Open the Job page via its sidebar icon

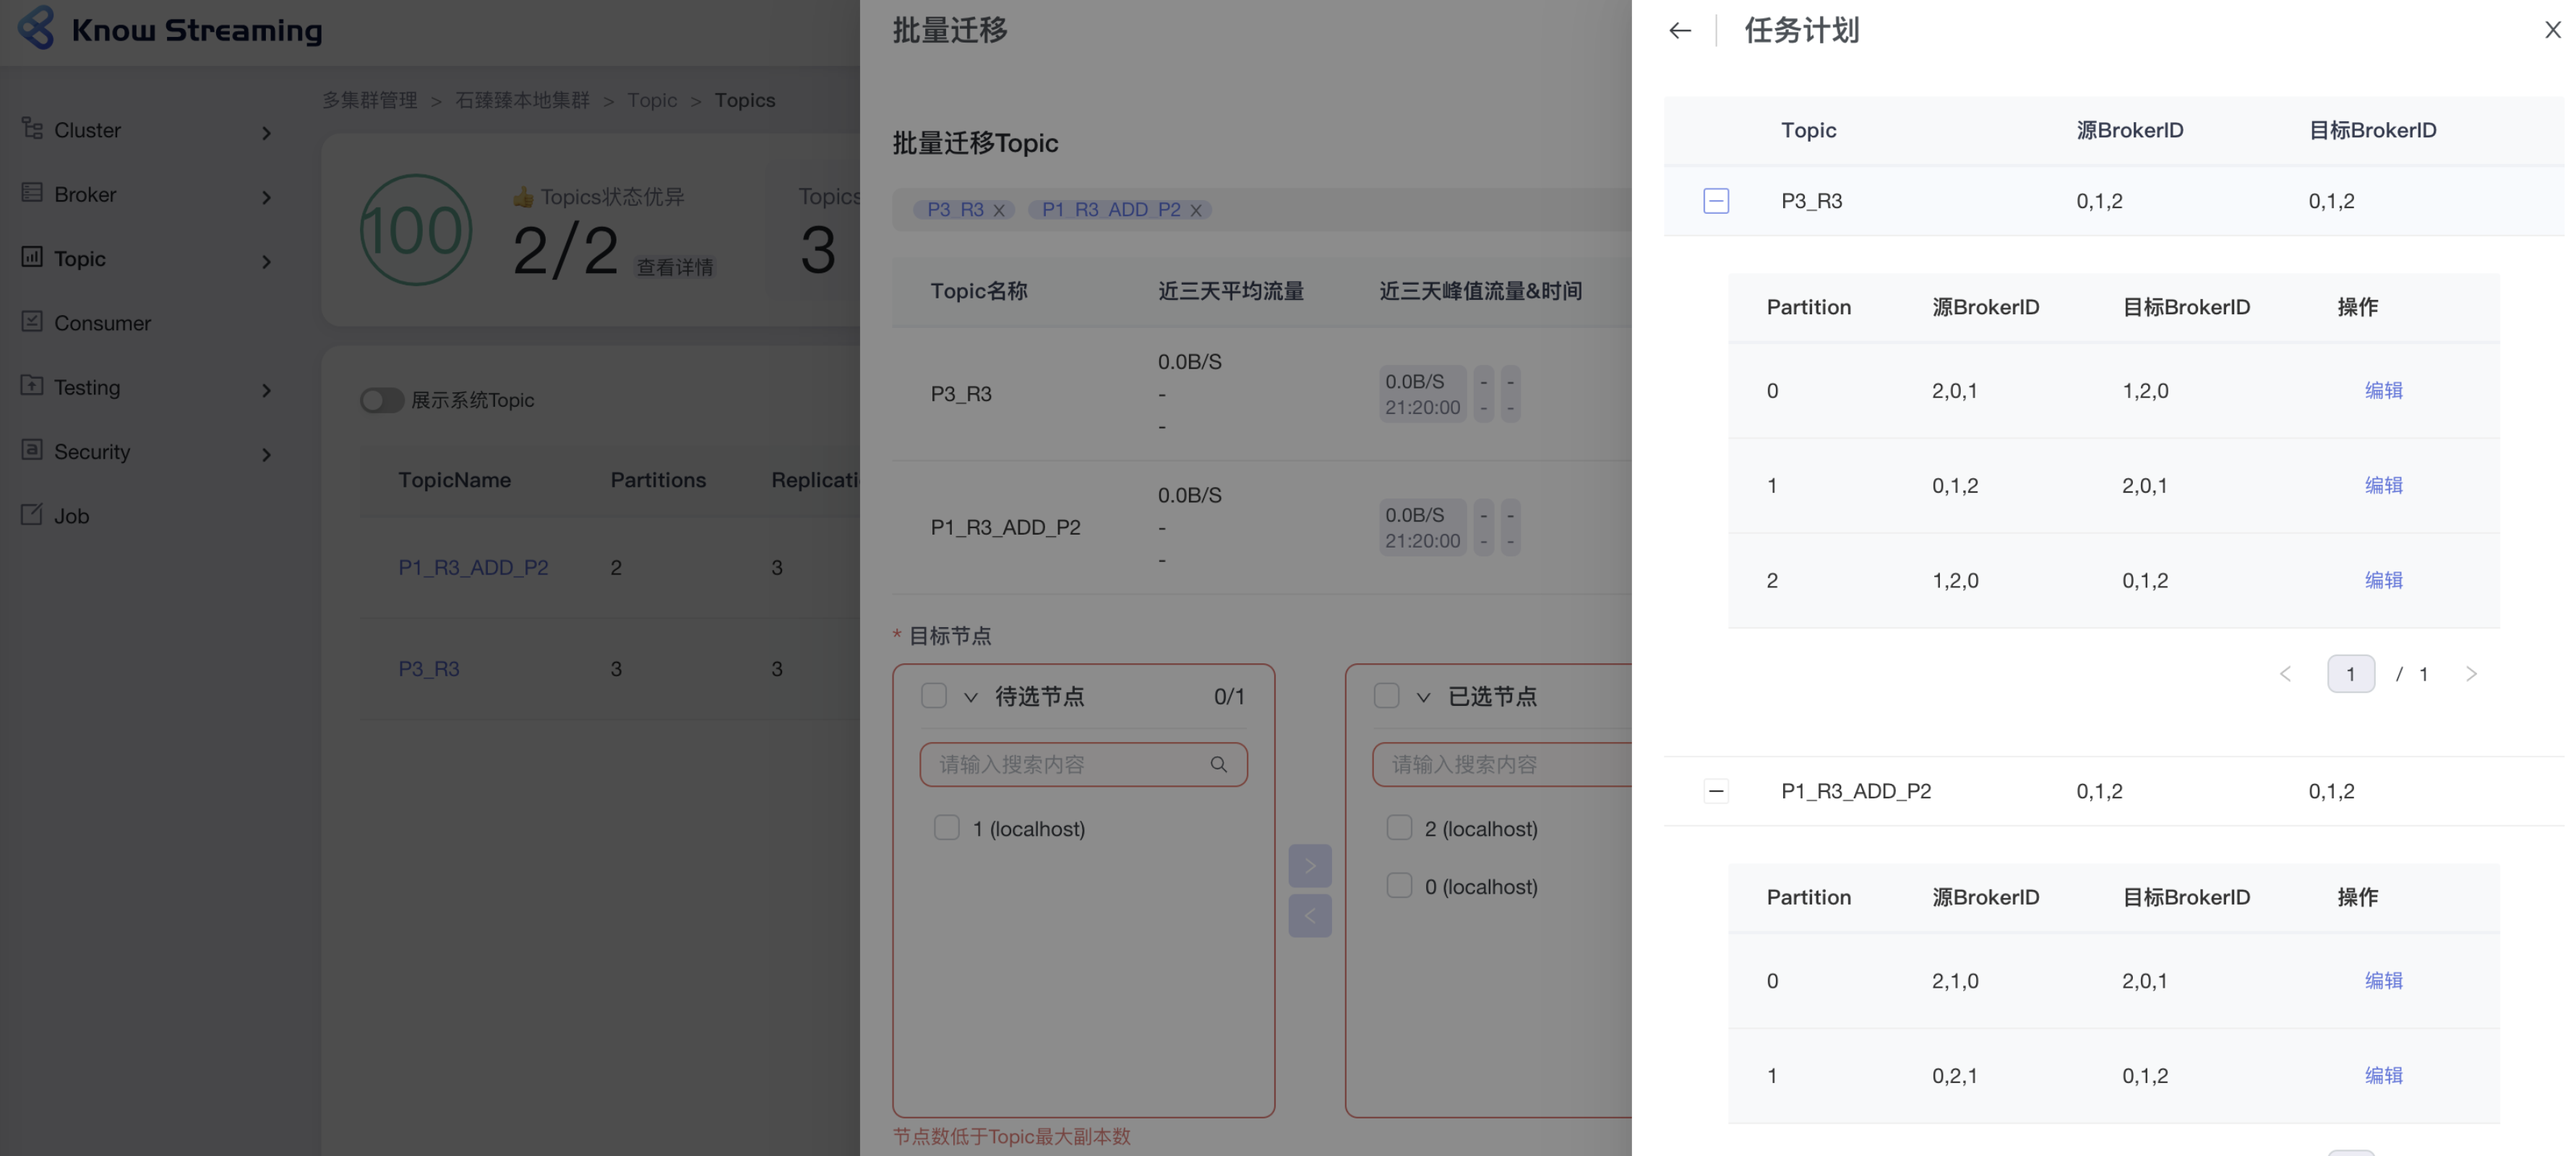[x=31, y=515]
